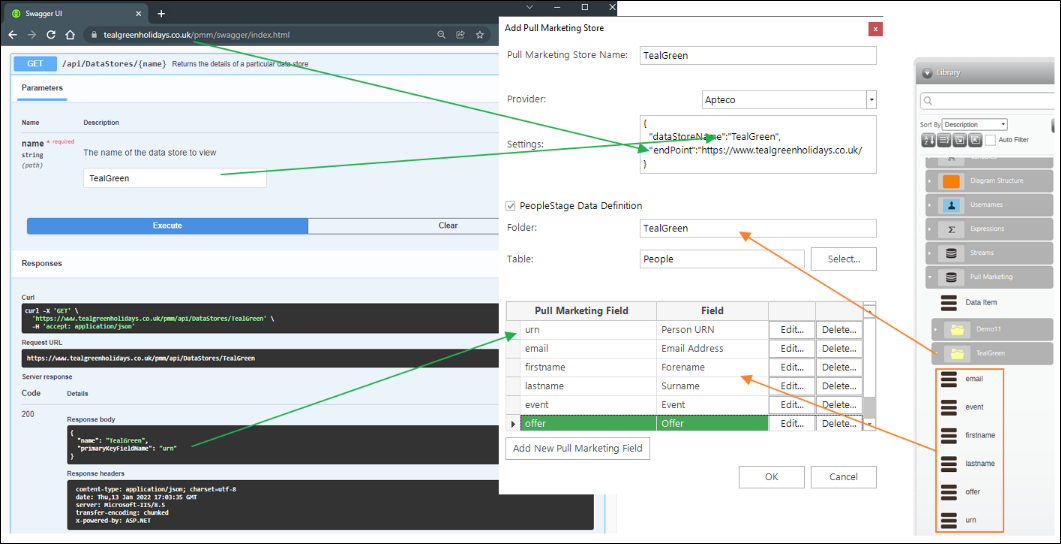Open the Sort By Description dropdown
1061x544 pixels.
point(974,124)
